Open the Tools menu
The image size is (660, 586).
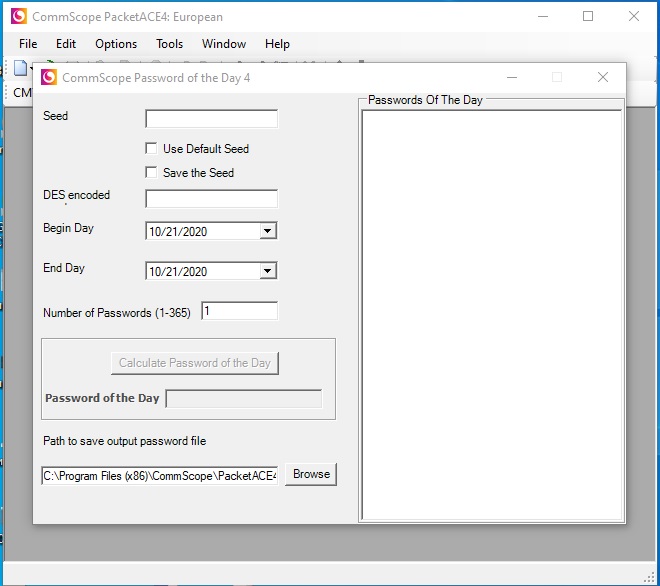(169, 44)
